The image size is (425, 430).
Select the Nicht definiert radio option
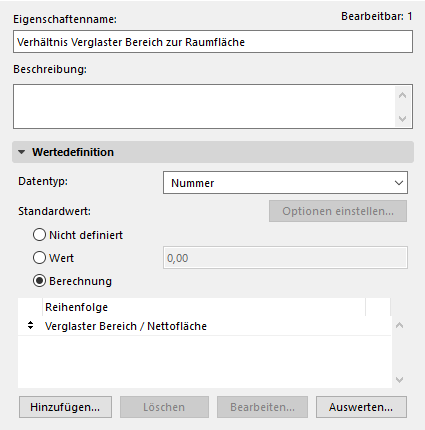pos(39,235)
